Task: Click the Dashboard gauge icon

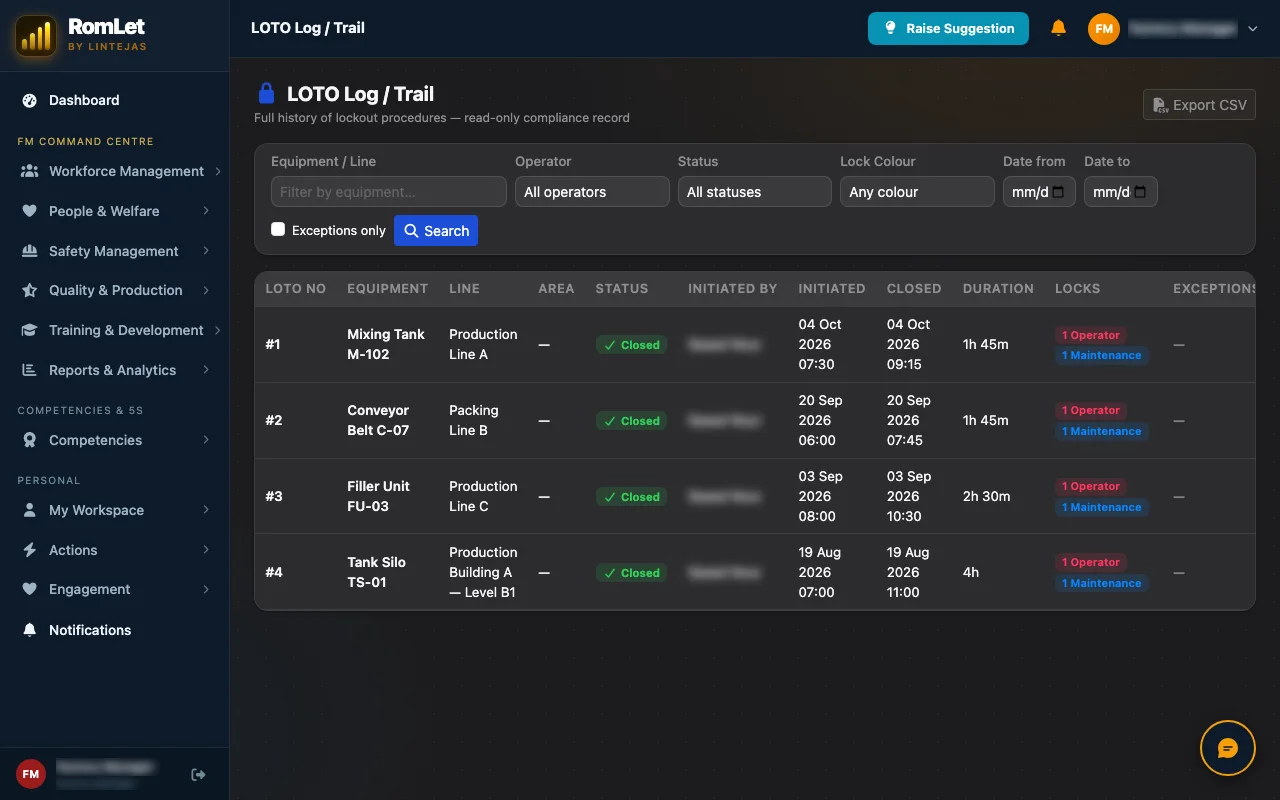Action: click(29, 100)
